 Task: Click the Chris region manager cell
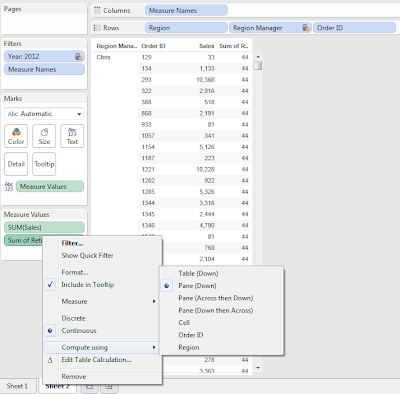(103, 57)
